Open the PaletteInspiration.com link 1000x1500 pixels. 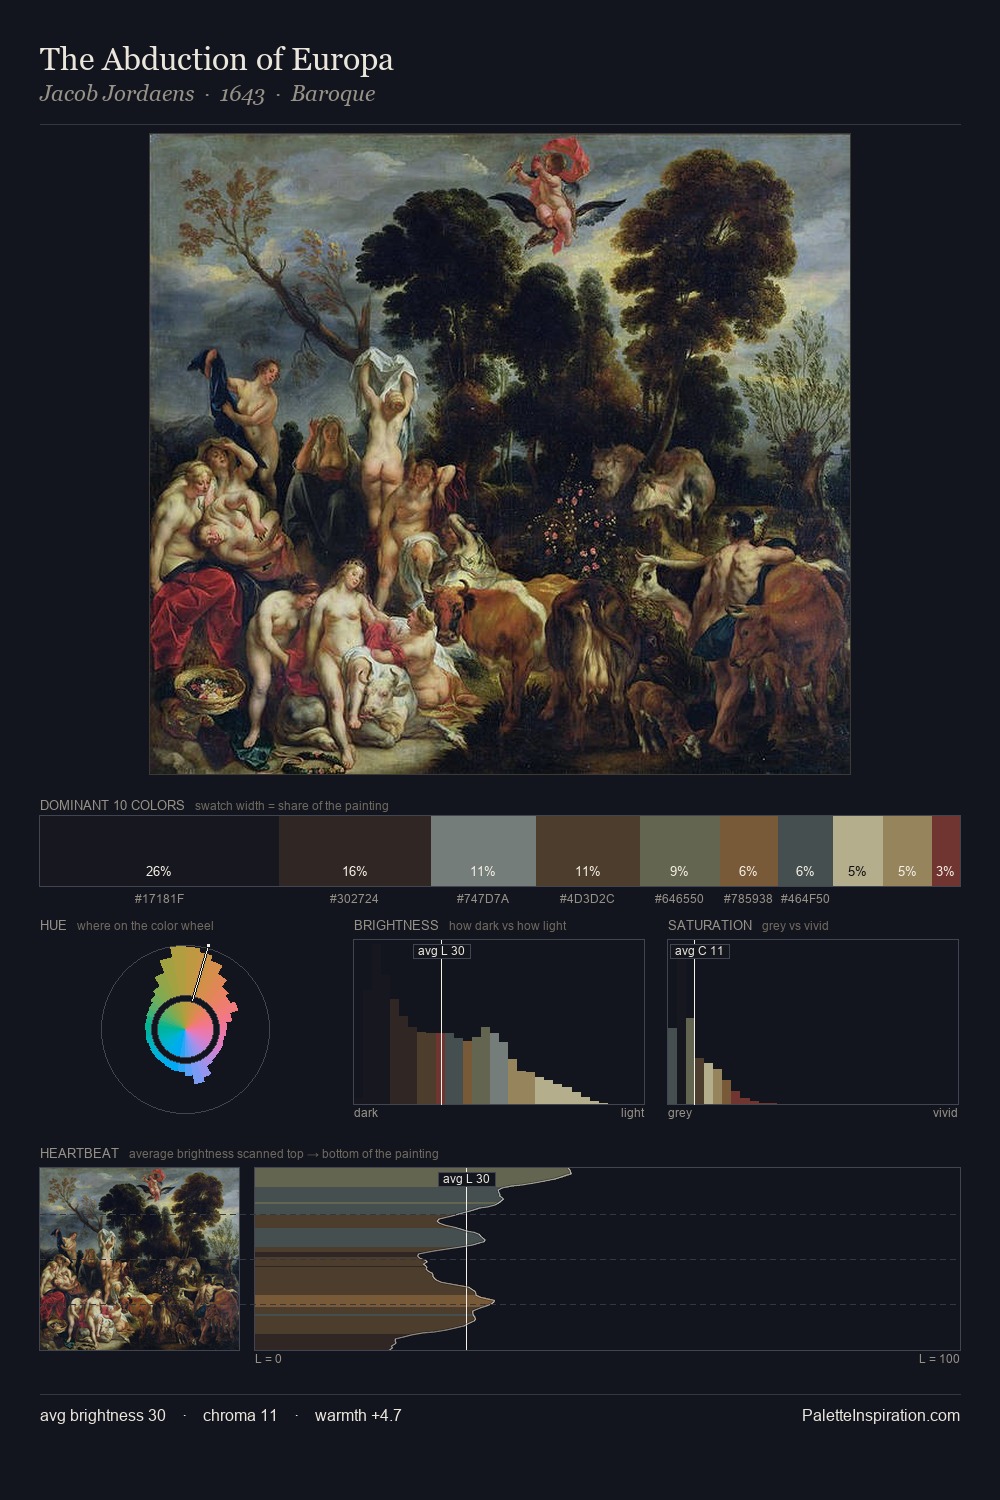[x=881, y=1415]
